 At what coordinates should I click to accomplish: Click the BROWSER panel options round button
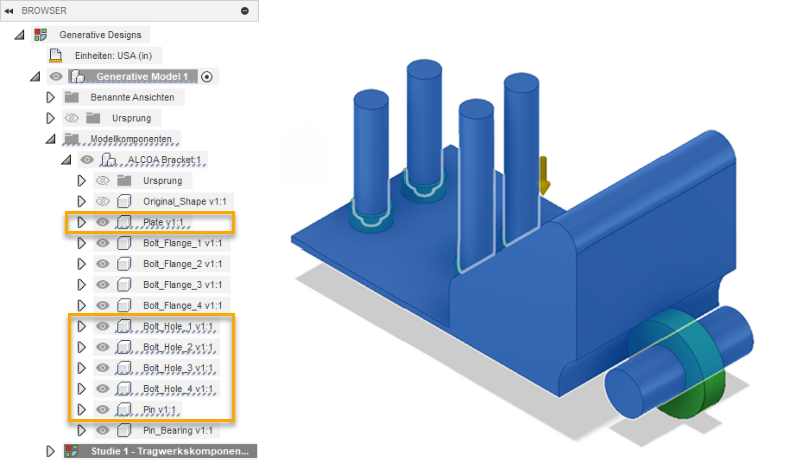(245, 11)
